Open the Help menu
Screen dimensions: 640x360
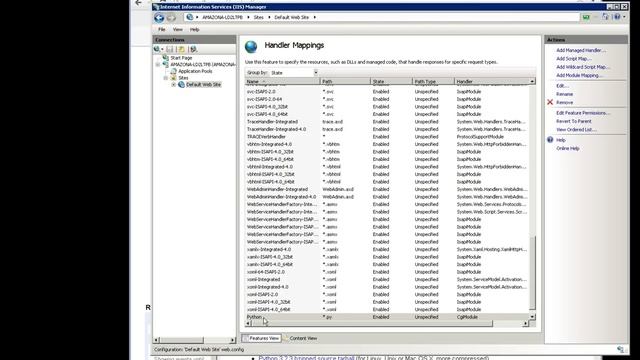coord(195,29)
